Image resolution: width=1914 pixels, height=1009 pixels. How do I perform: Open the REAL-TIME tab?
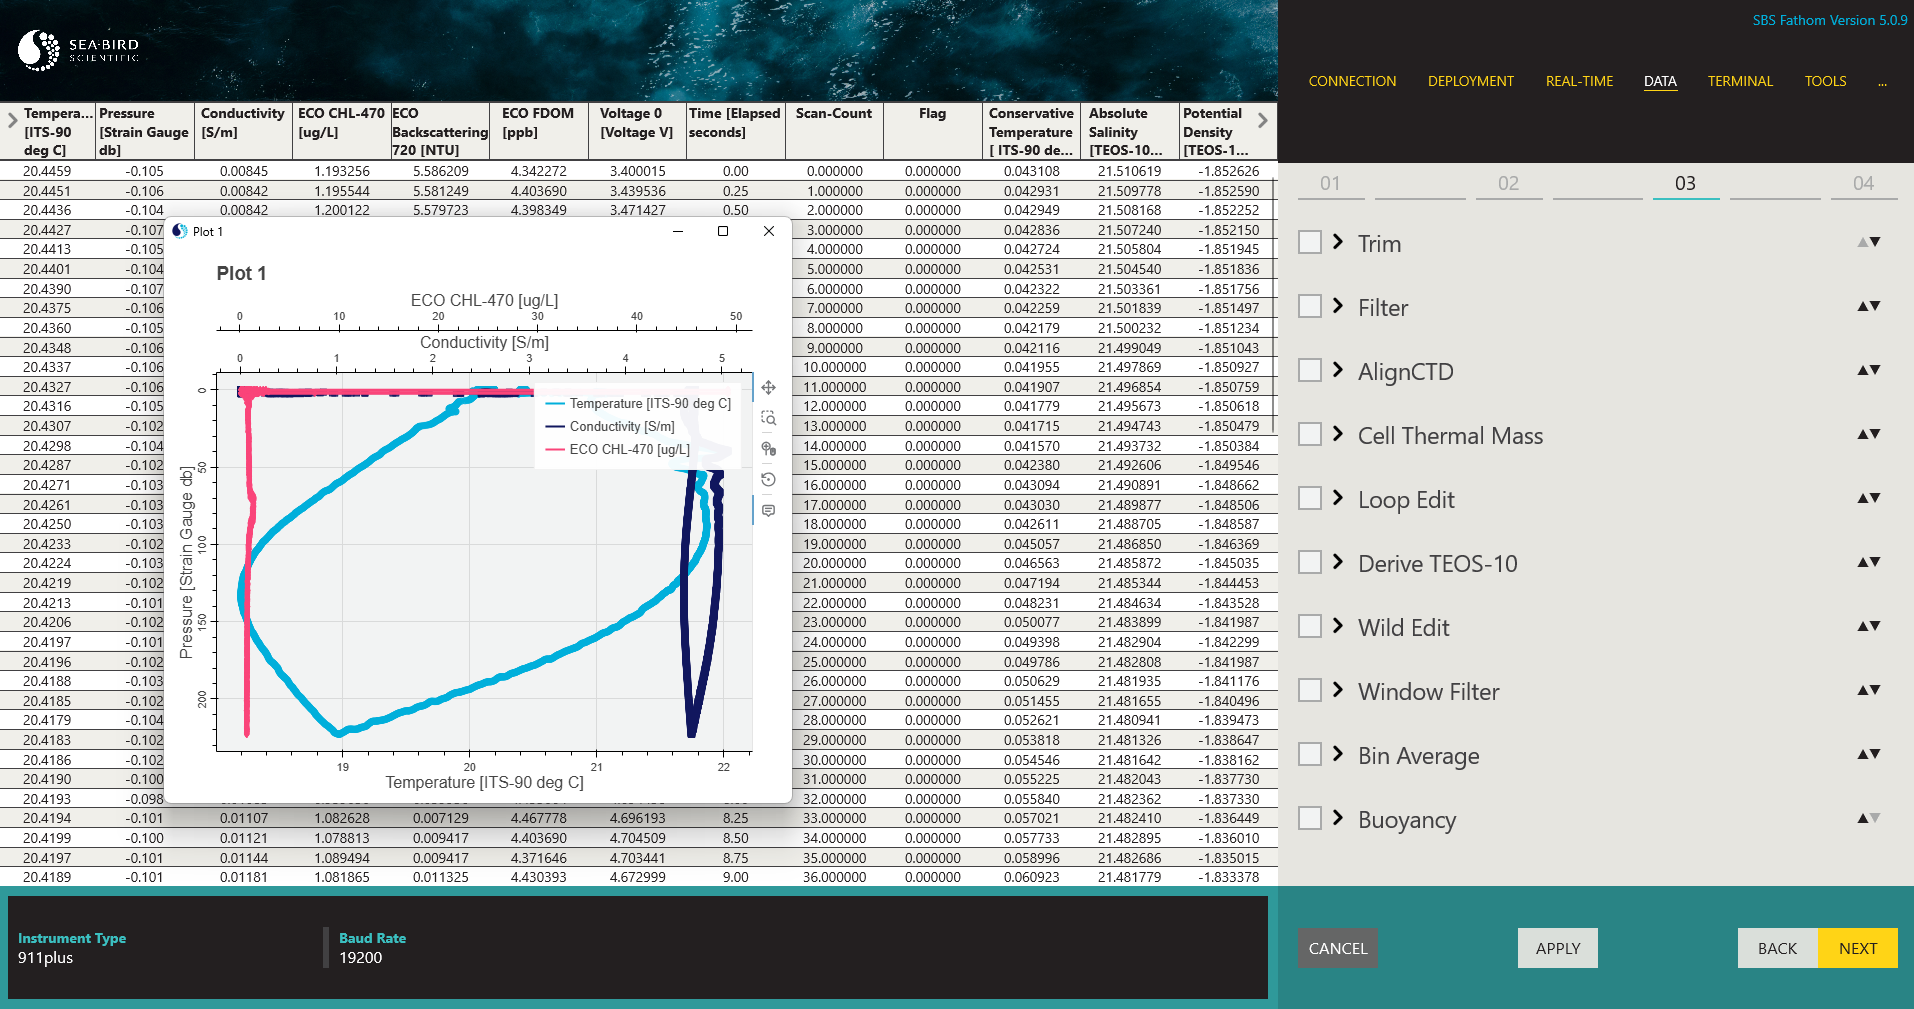coord(1580,81)
